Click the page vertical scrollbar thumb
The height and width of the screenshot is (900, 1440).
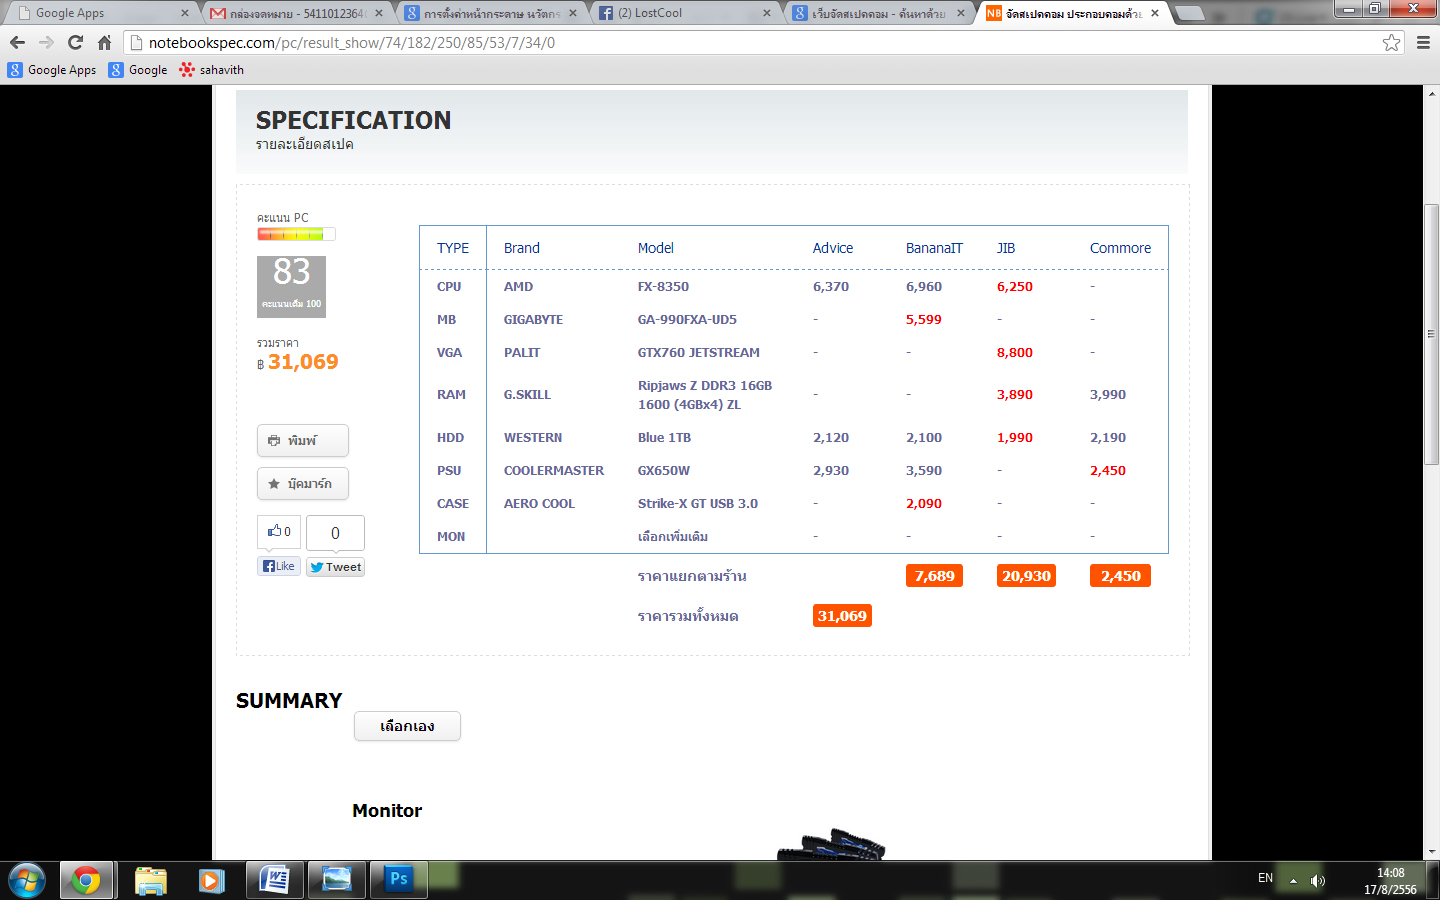1432,335
